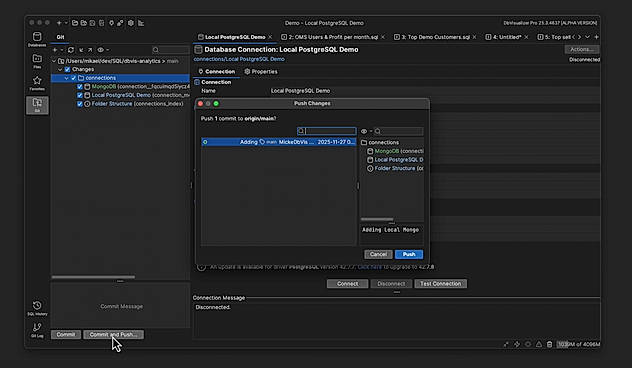
Task: Click the horizontal scrollbar in Git changes tree
Action: pos(93,277)
